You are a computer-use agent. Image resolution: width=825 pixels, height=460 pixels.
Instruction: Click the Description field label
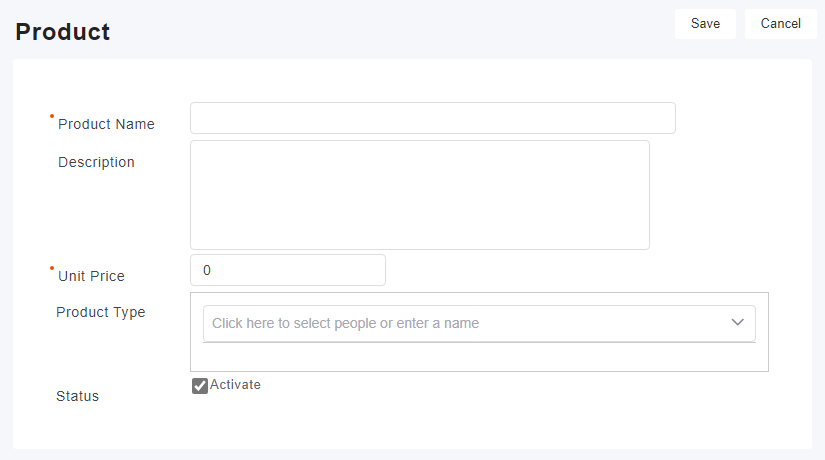click(96, 162)
